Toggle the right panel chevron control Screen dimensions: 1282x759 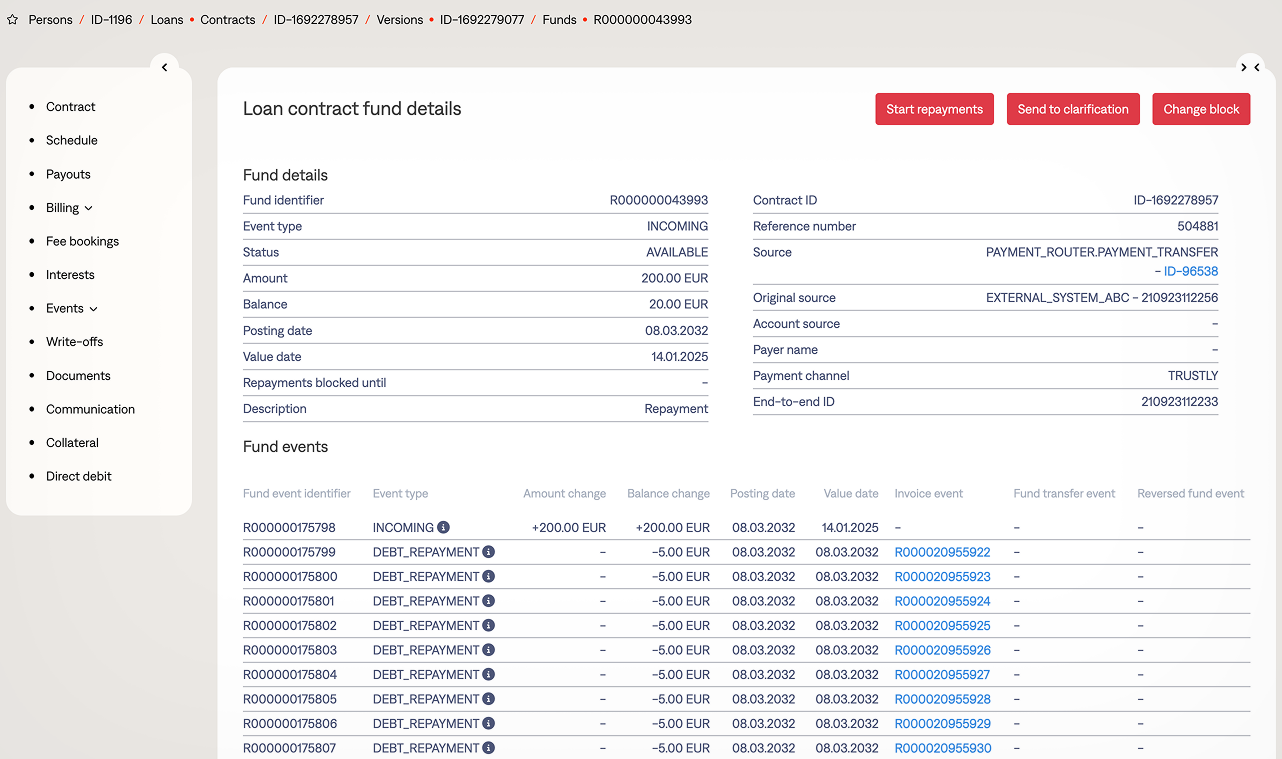point(1250,67)
